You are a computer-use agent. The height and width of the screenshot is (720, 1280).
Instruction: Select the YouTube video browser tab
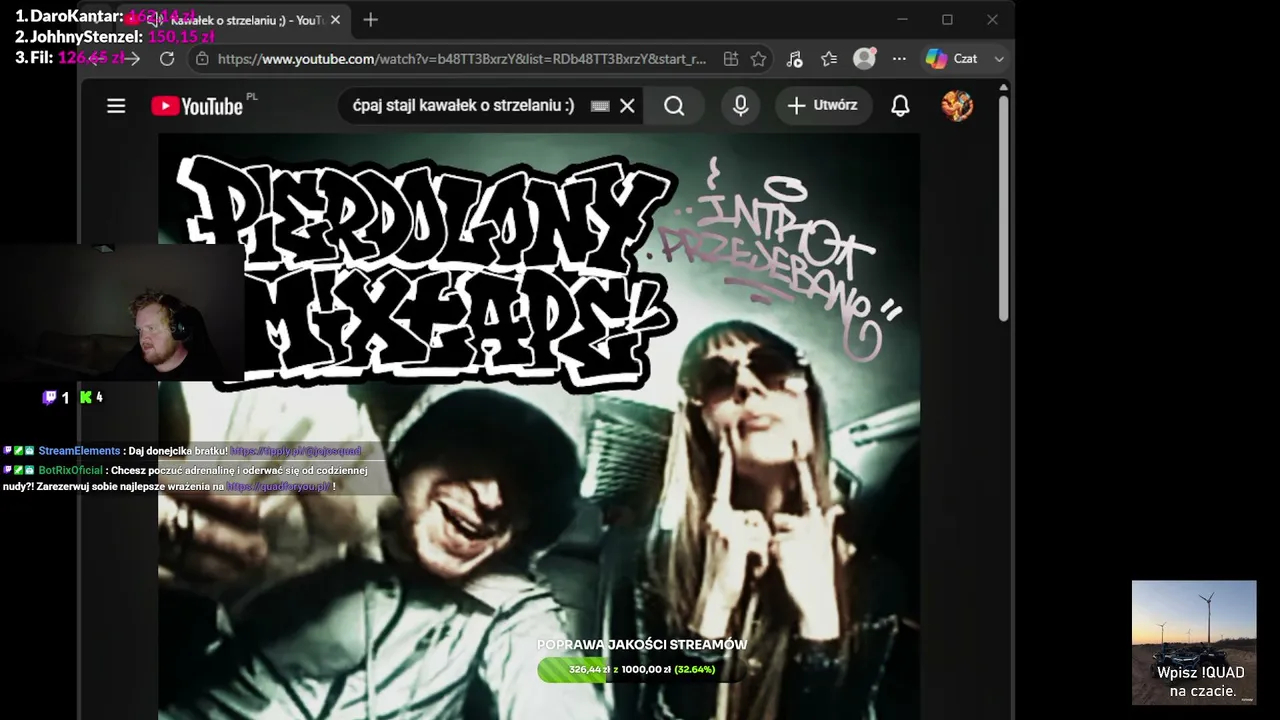(235, 20)
